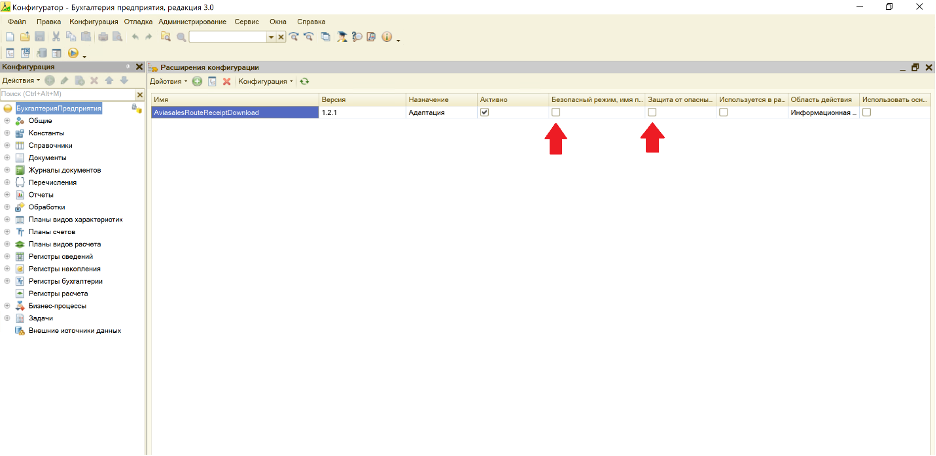Open the Файл menu

tap(16, 21)
